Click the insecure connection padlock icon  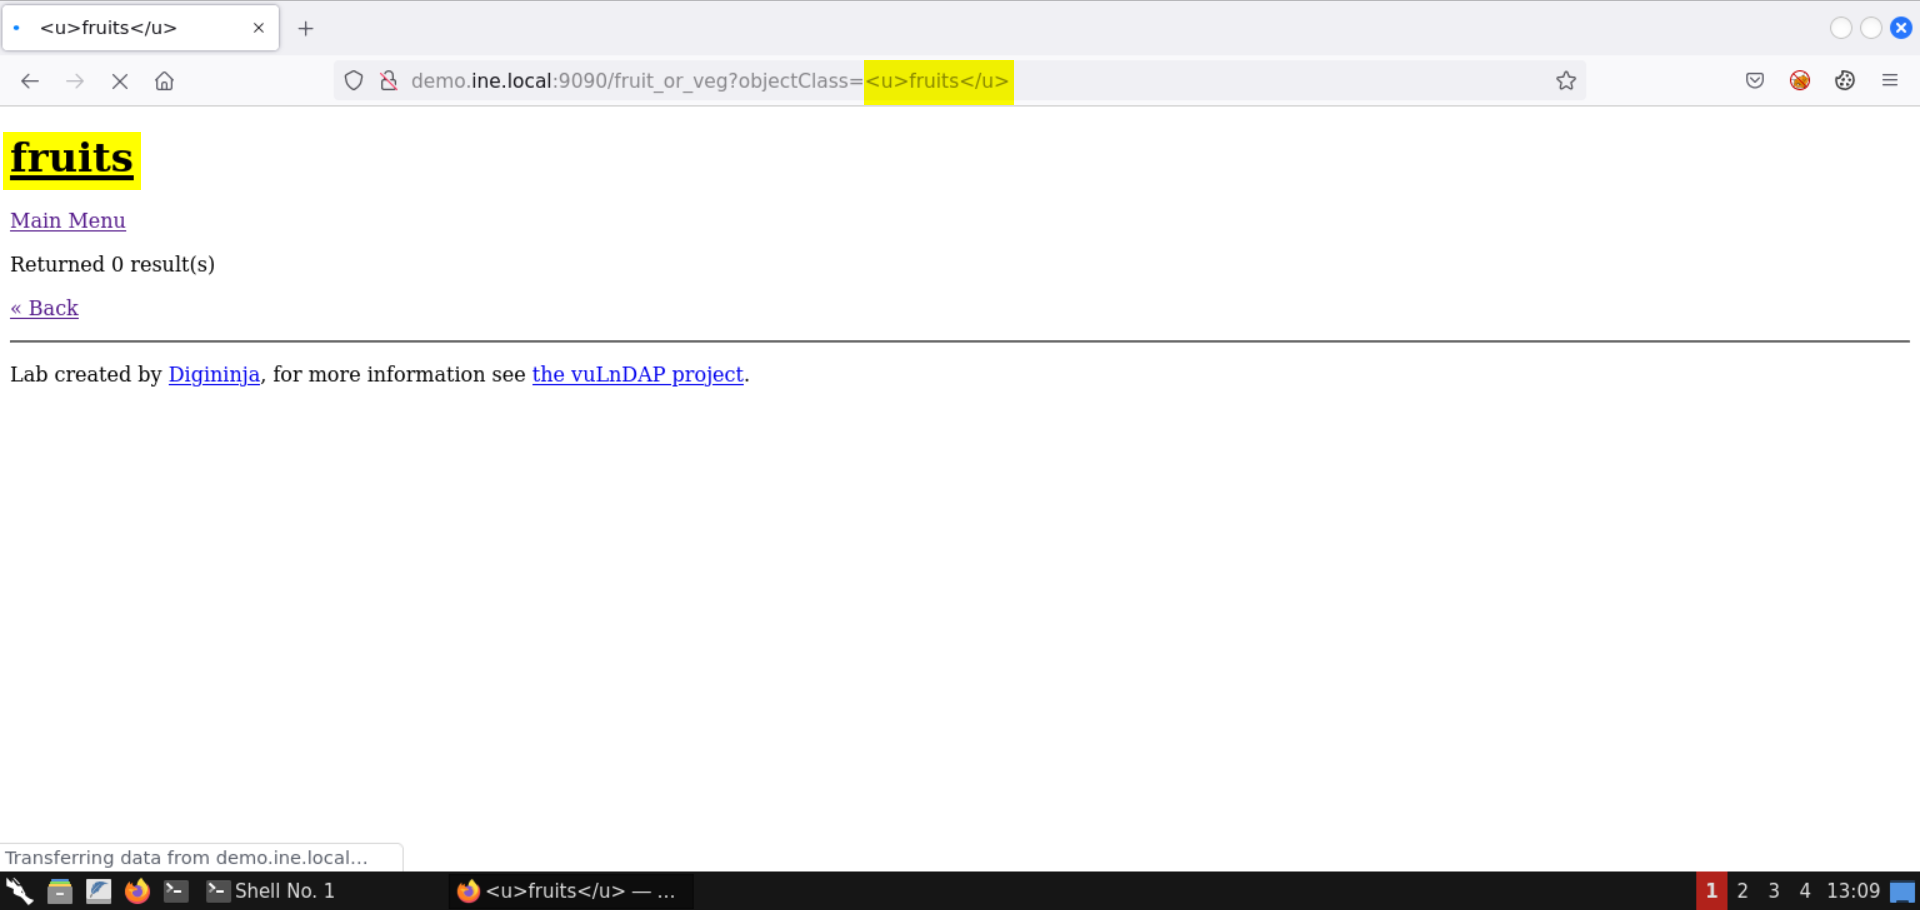[x=389, y=81]
